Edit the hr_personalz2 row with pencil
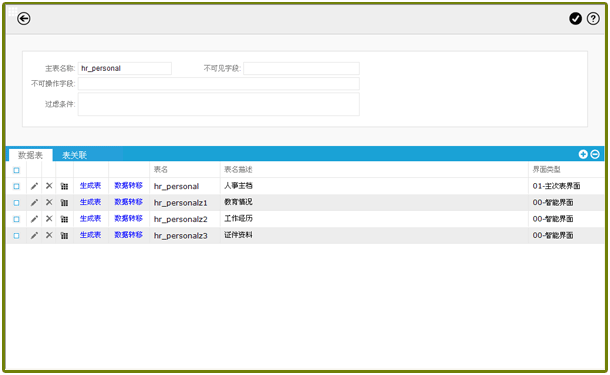This screenshot has height=375, width=610. coord(34,219)
